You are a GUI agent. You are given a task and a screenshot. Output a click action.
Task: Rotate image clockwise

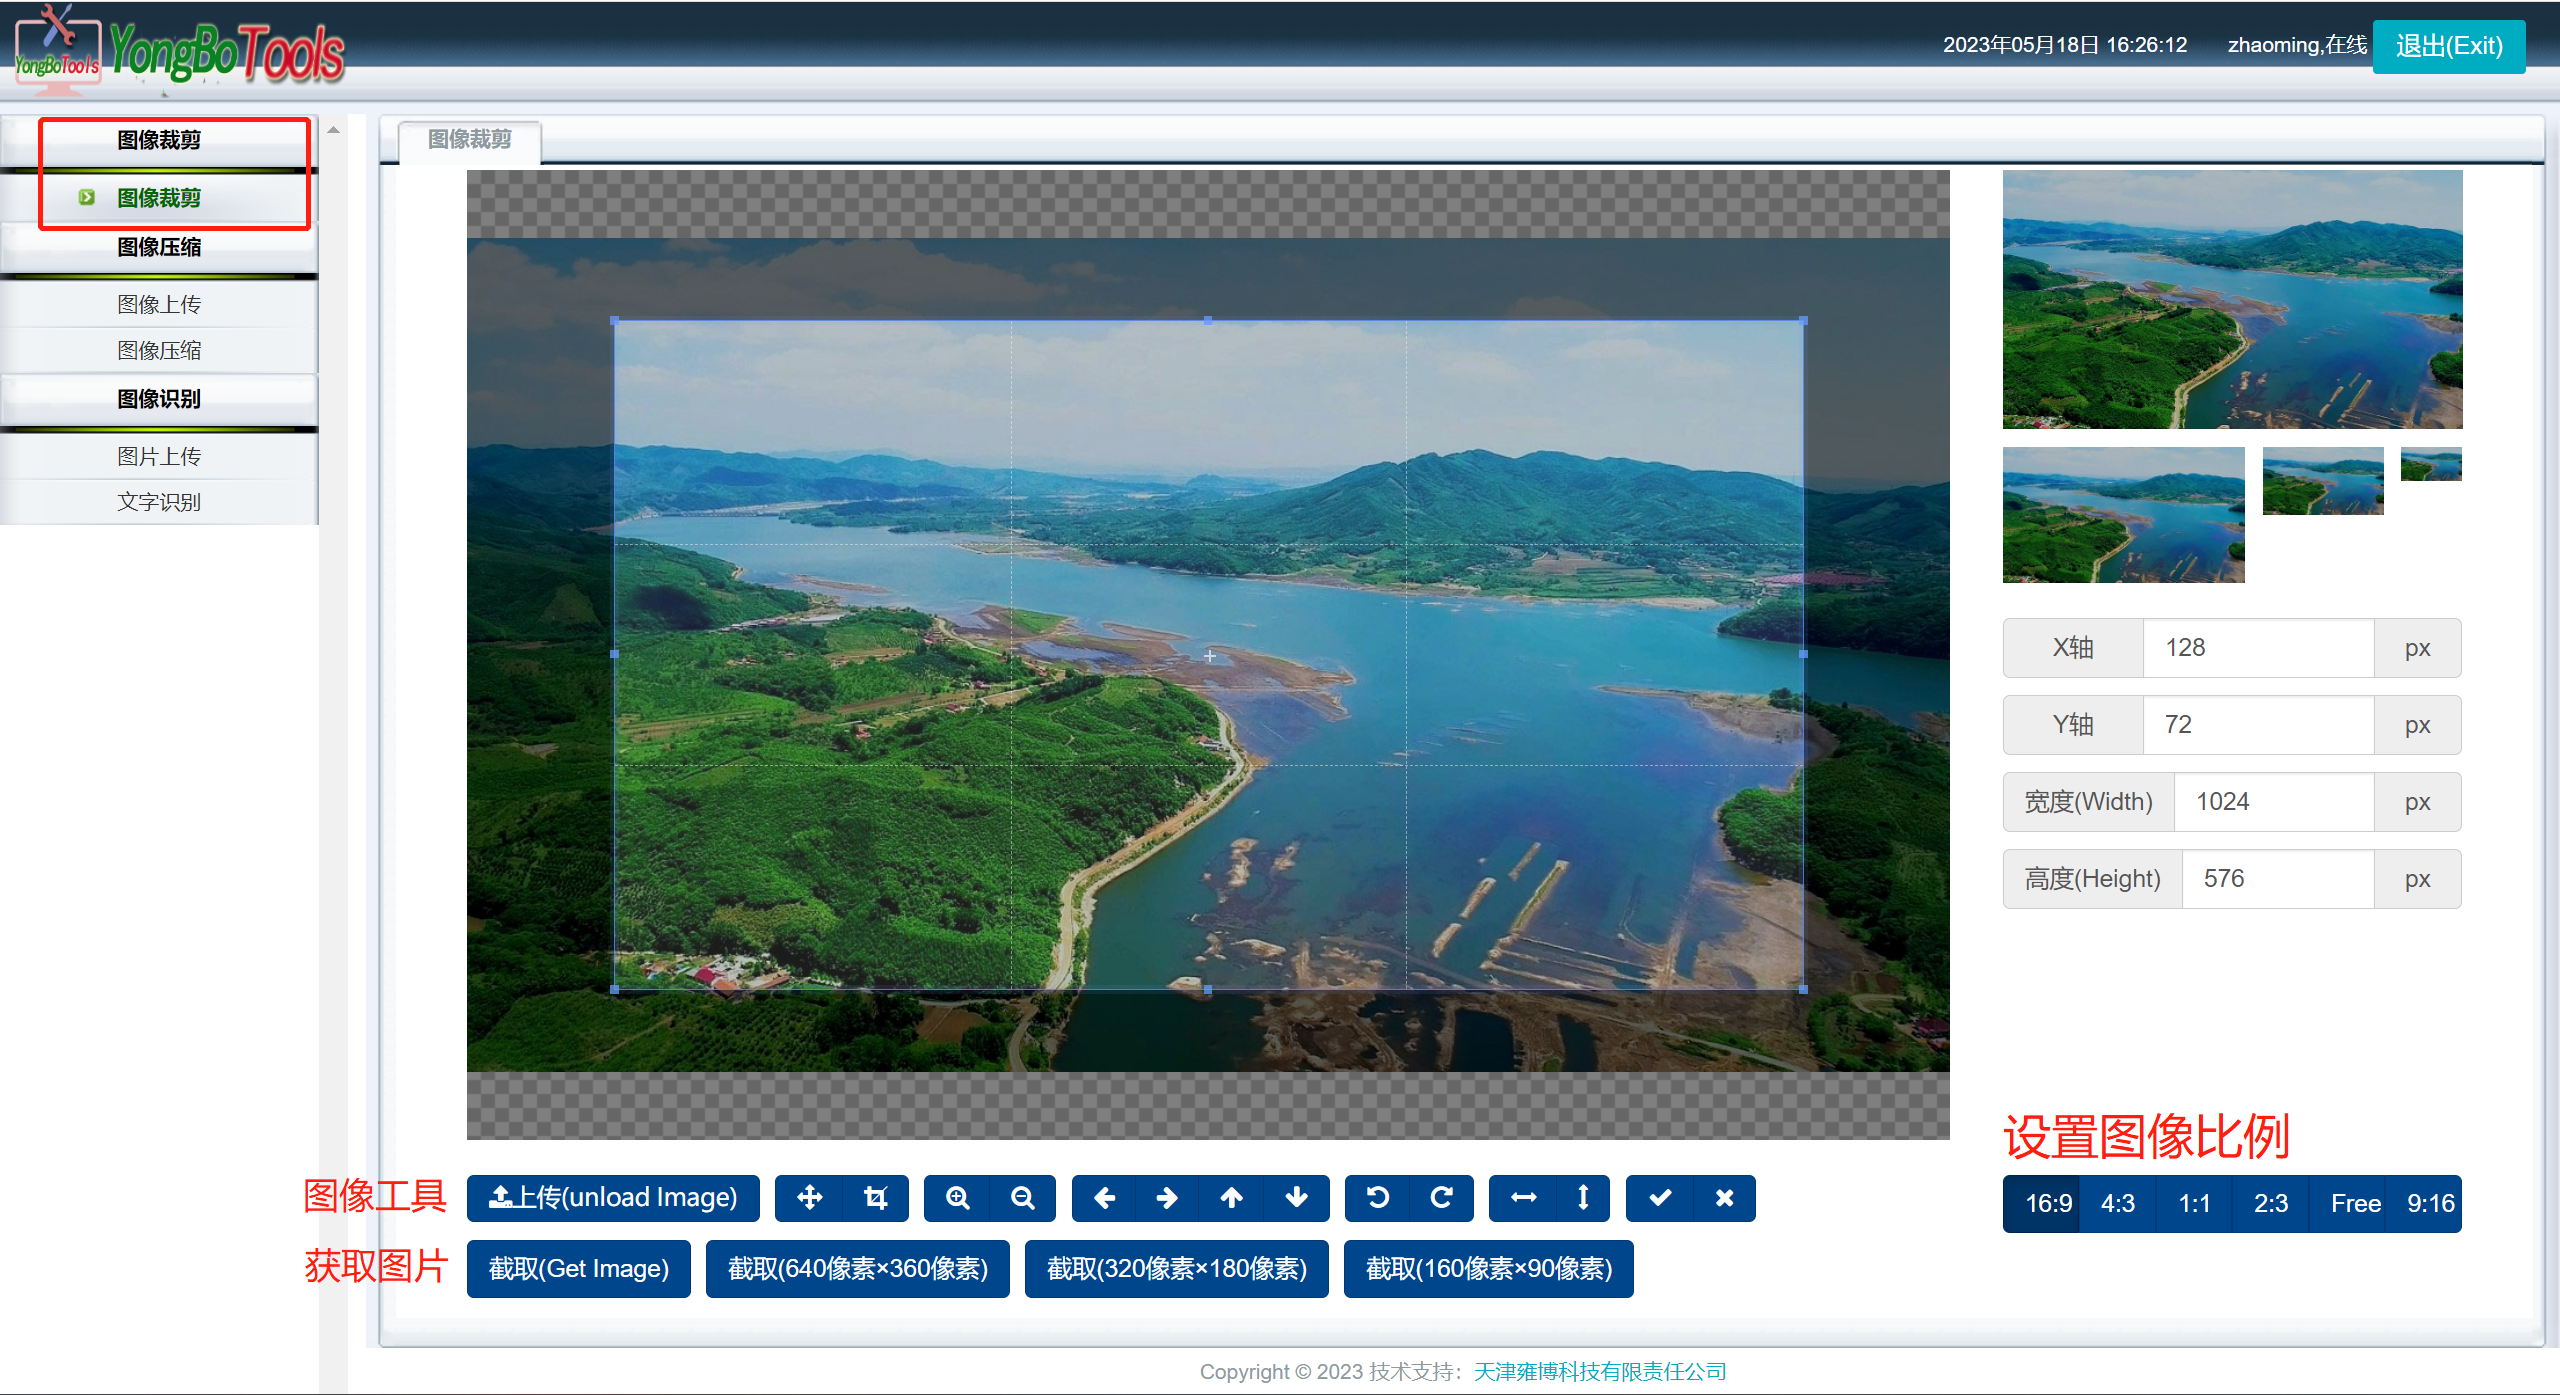coord(1441,1197)
